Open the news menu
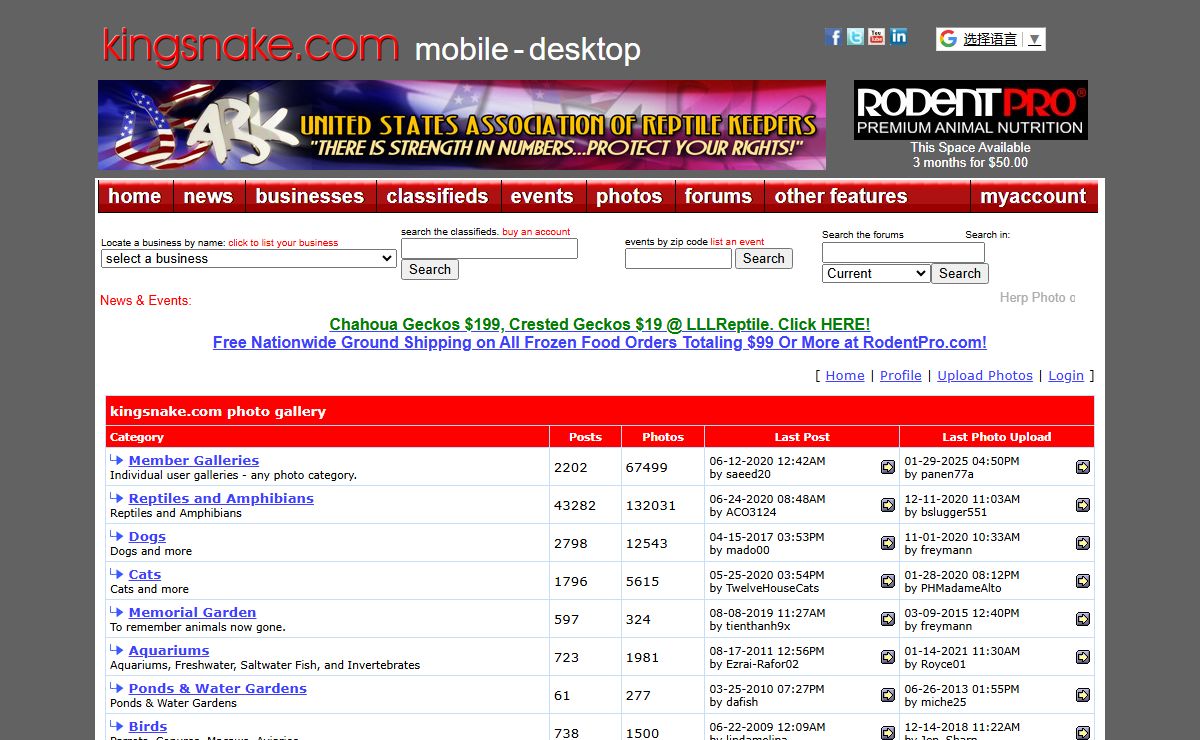The height and width of the screenshot is (740, 1200). pos(208,196)
